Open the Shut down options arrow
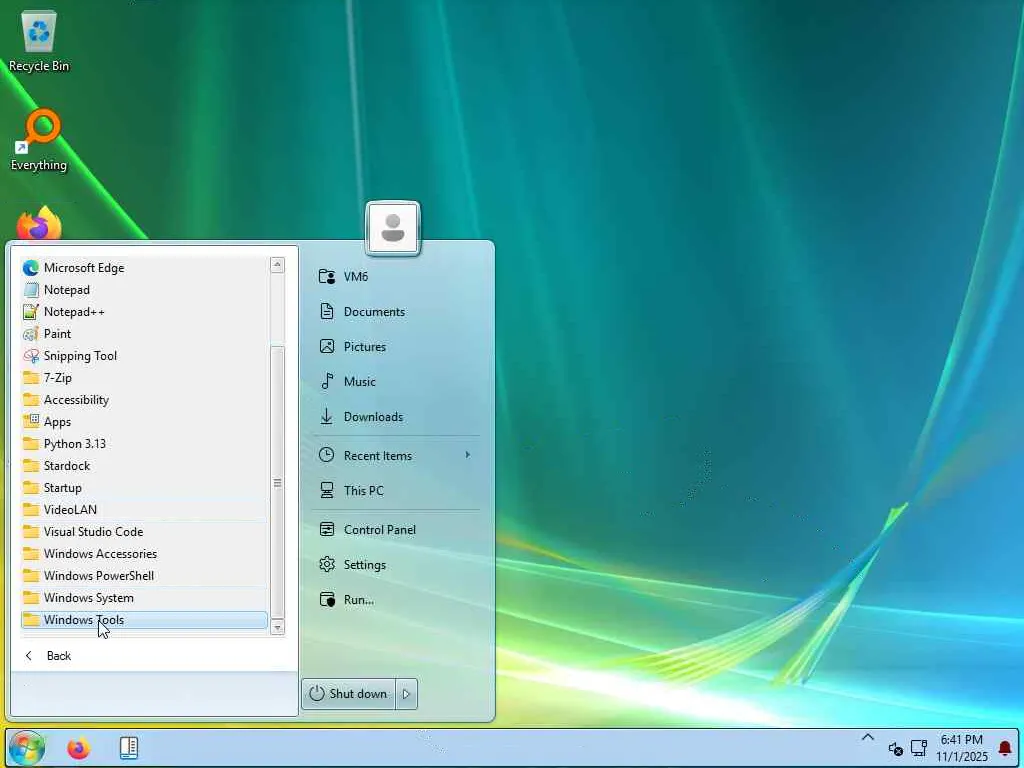The image size is (1024, 768). point(406,694)
